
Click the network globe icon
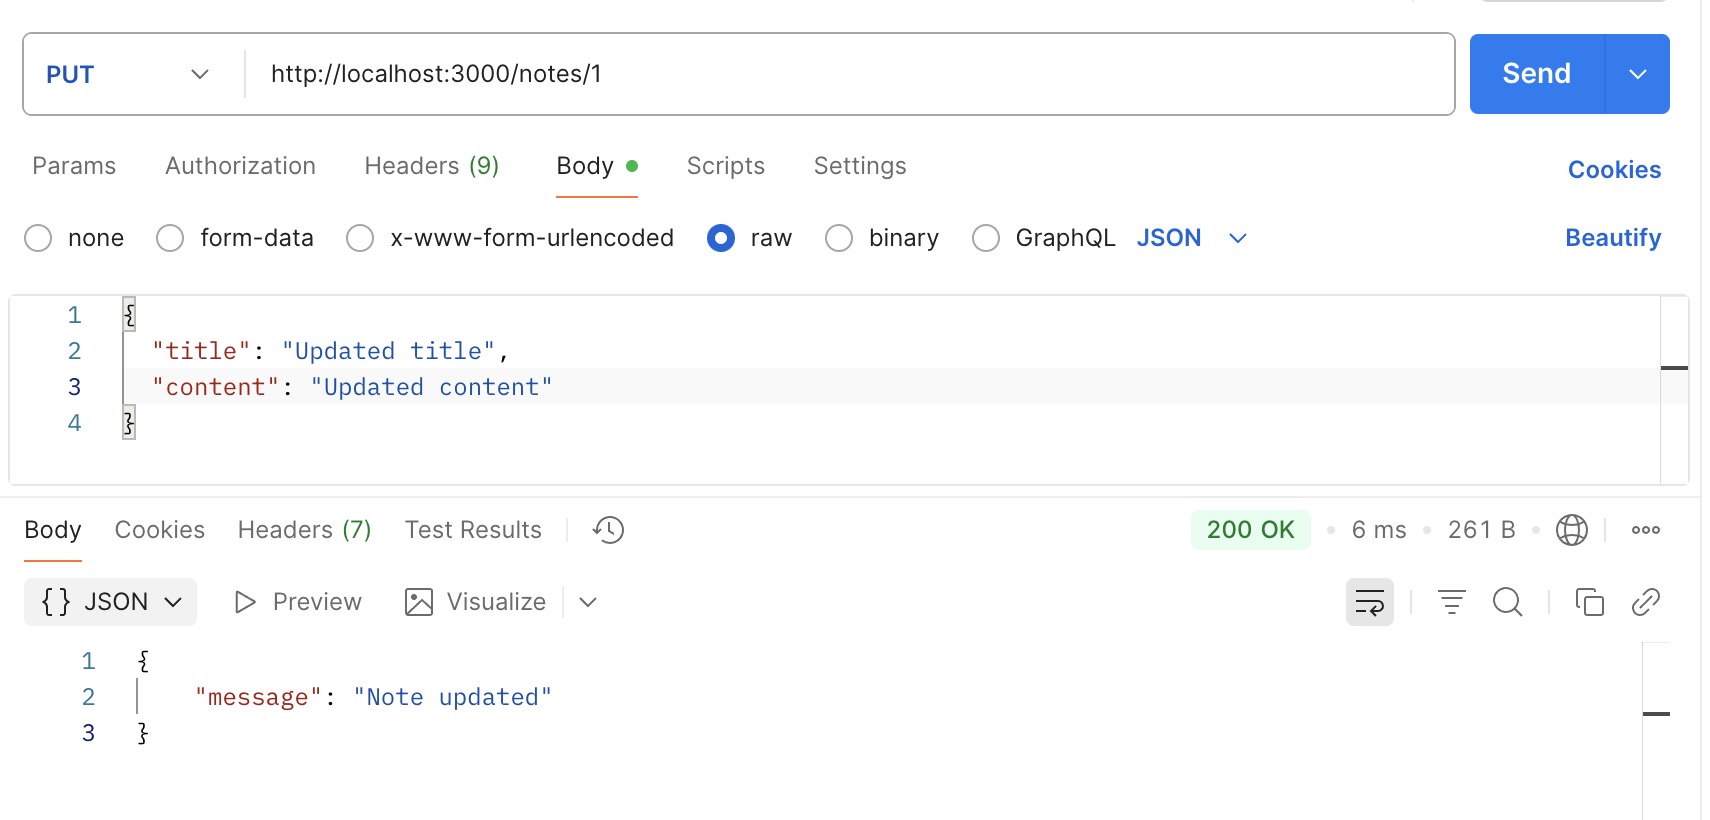pos(1571,530)
